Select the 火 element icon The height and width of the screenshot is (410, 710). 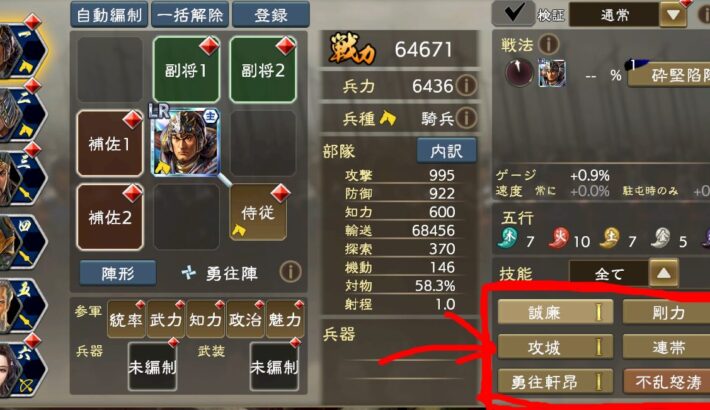[x=558, y=238]
